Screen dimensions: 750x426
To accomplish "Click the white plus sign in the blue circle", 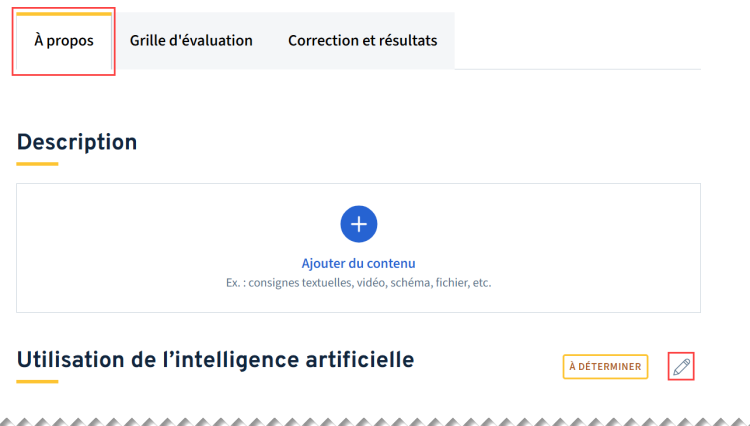I will pos(359,224).
